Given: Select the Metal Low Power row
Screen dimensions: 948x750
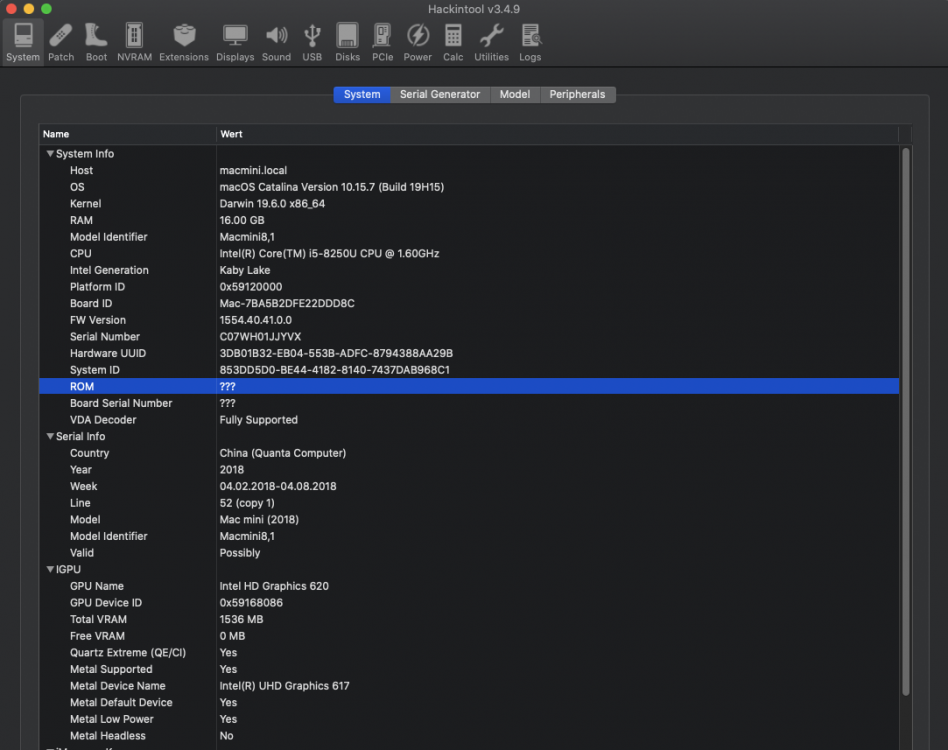Looking at the screenshot, I should point(469,719).
